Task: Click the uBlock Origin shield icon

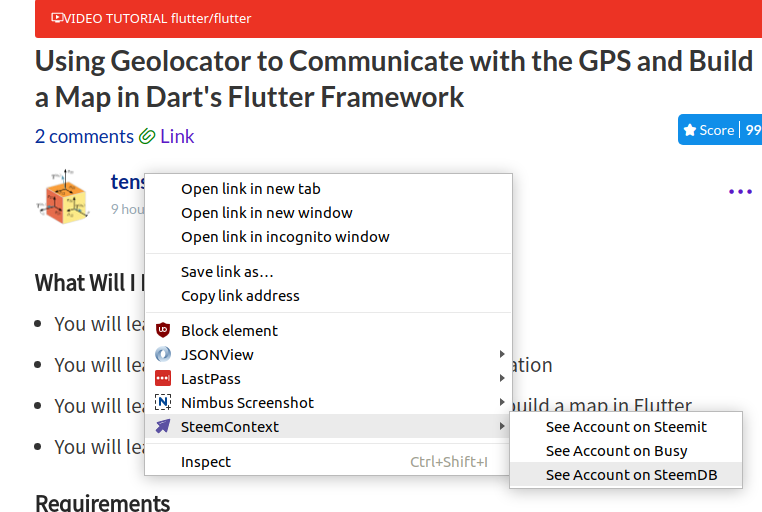Action: (163, 330)
